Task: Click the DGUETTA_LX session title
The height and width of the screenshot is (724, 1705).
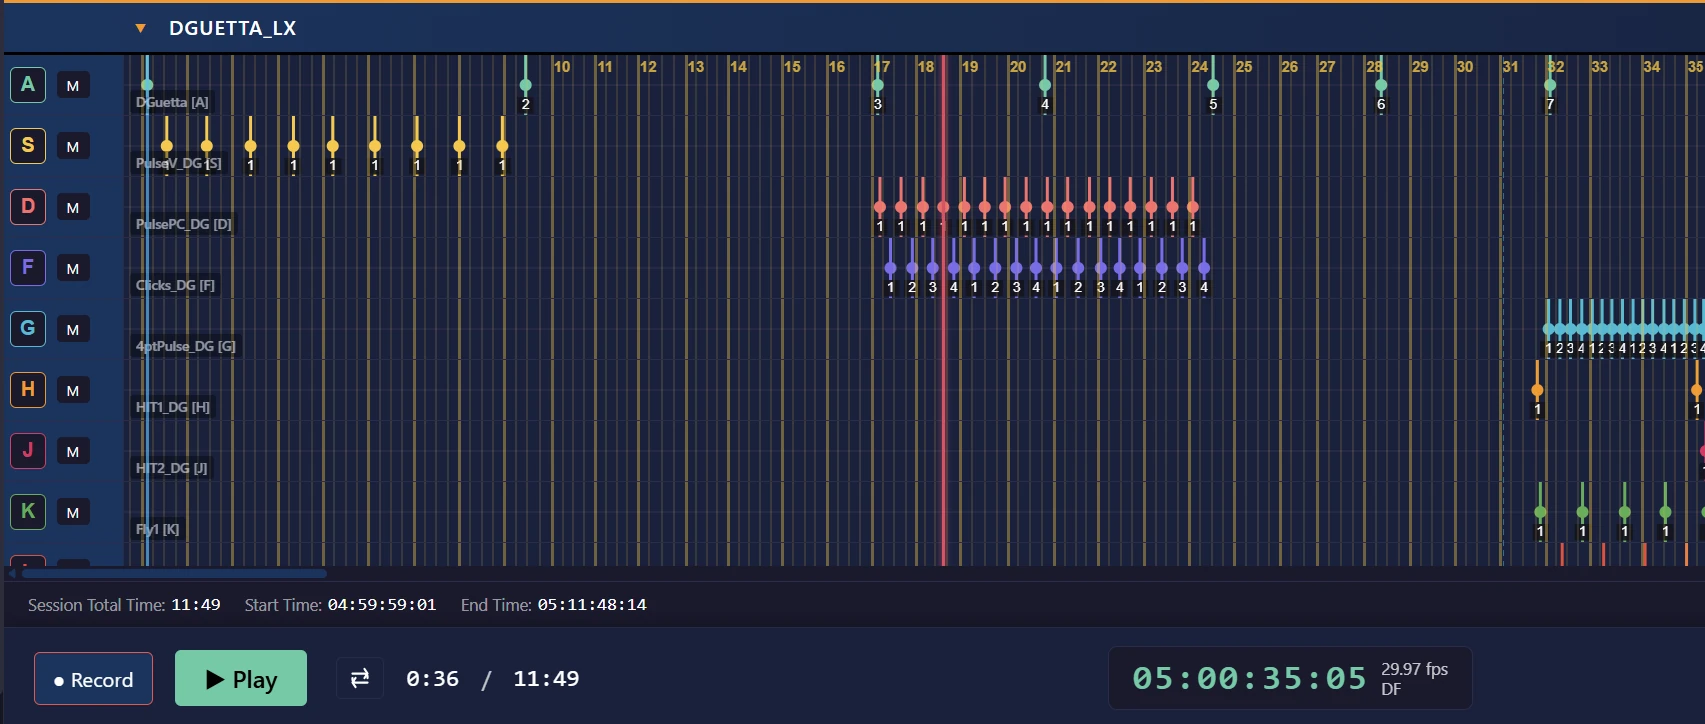Action: point(233,28)
